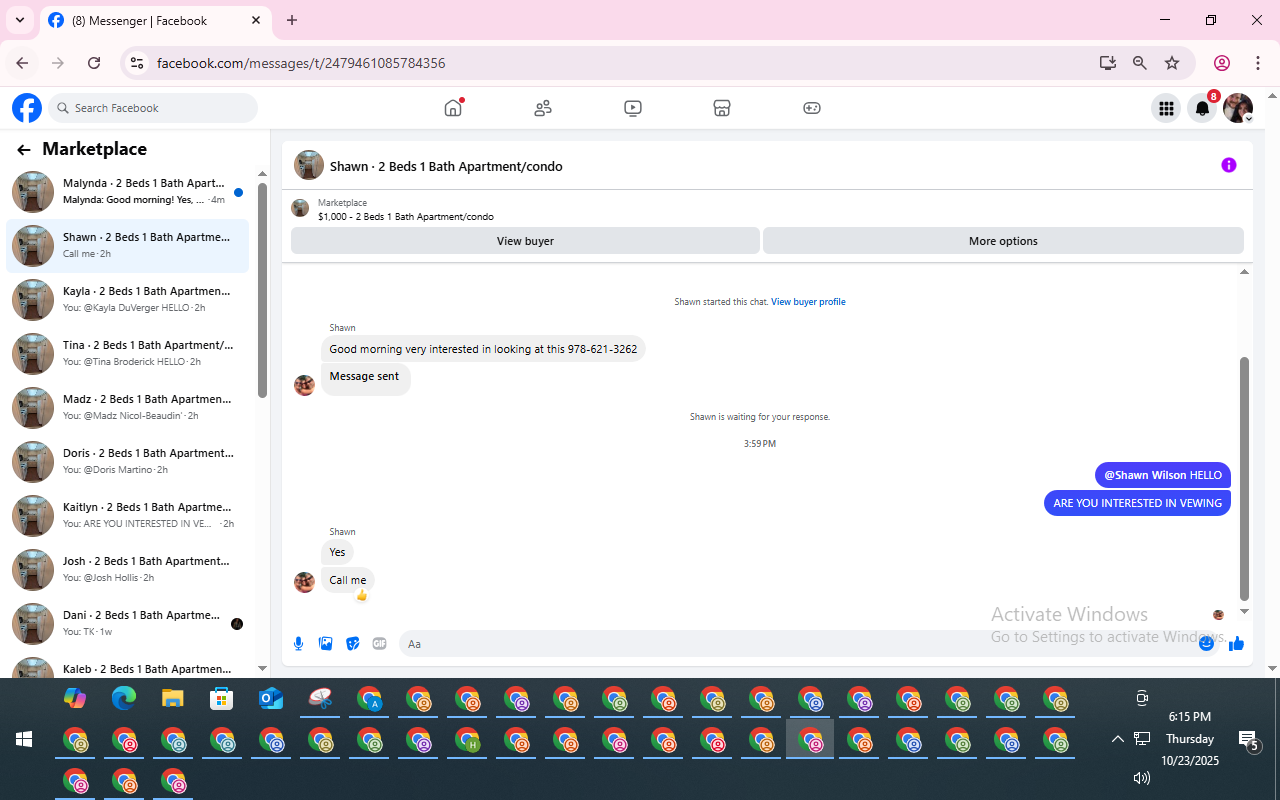Open the emoji picker in message box
1280x800 pixels.
tap(1206, 644)
